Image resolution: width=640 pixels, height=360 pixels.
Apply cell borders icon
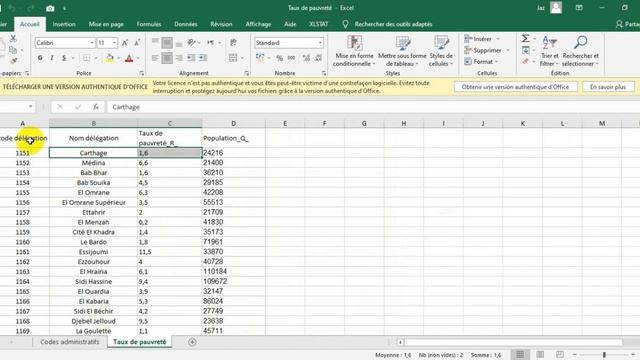point(86,58)
